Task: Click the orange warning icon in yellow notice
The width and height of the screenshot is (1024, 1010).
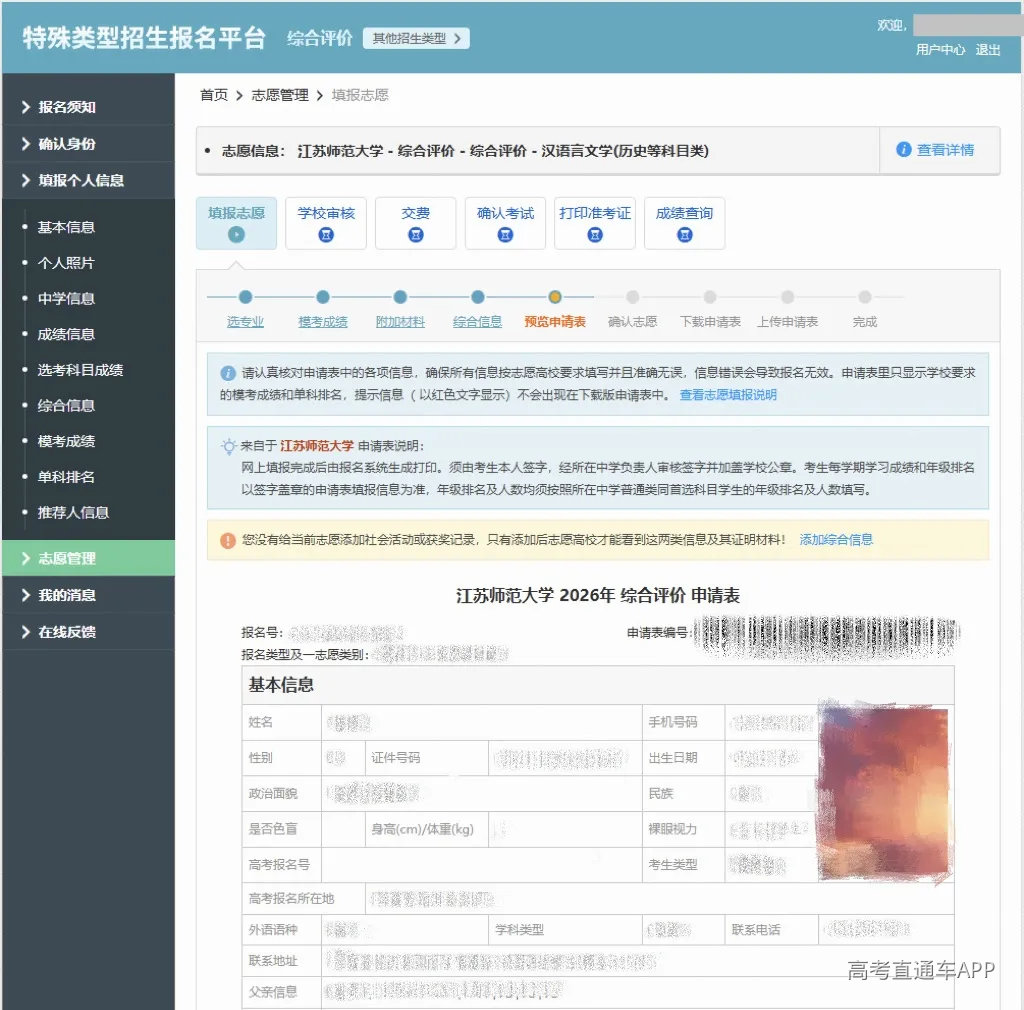Action: [227, 541]
